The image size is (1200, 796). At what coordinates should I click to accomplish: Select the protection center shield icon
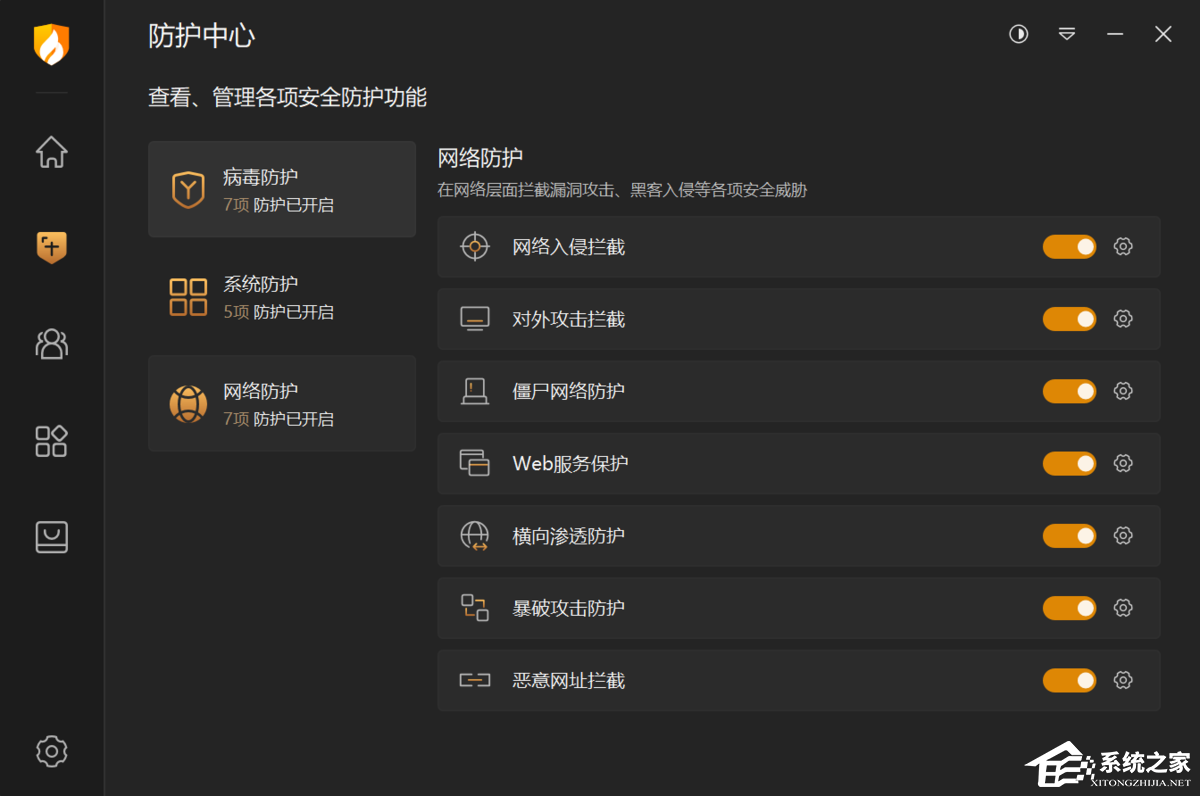[51, 248]
